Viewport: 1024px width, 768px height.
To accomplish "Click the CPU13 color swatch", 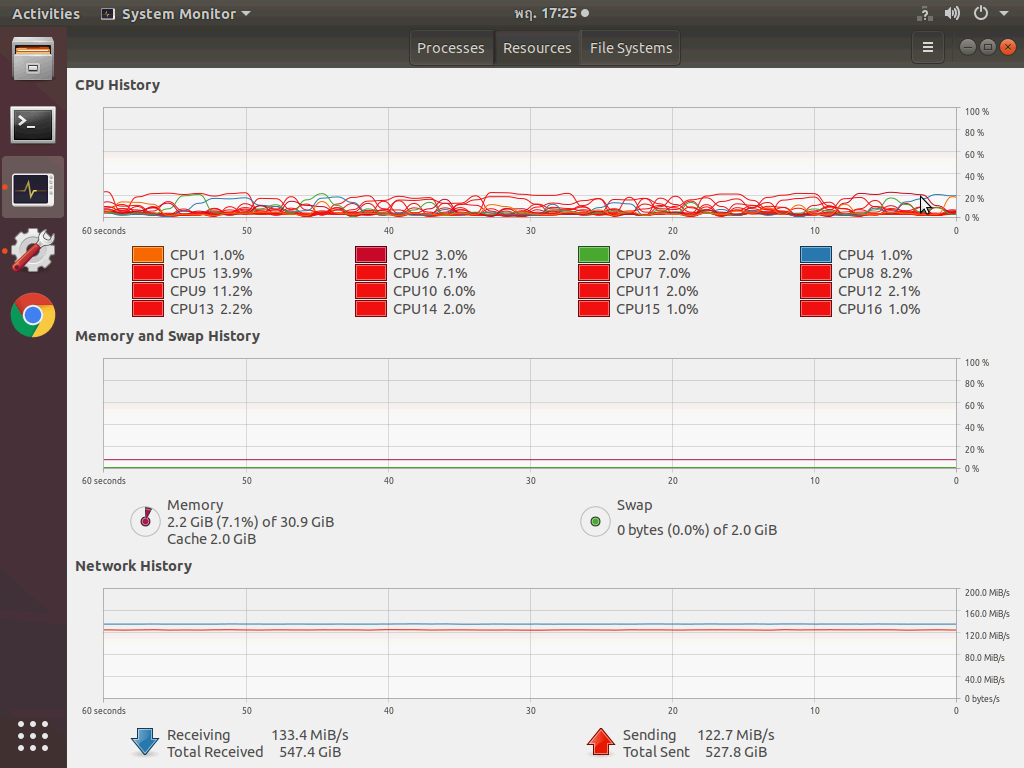I will (x=148, y=309).
